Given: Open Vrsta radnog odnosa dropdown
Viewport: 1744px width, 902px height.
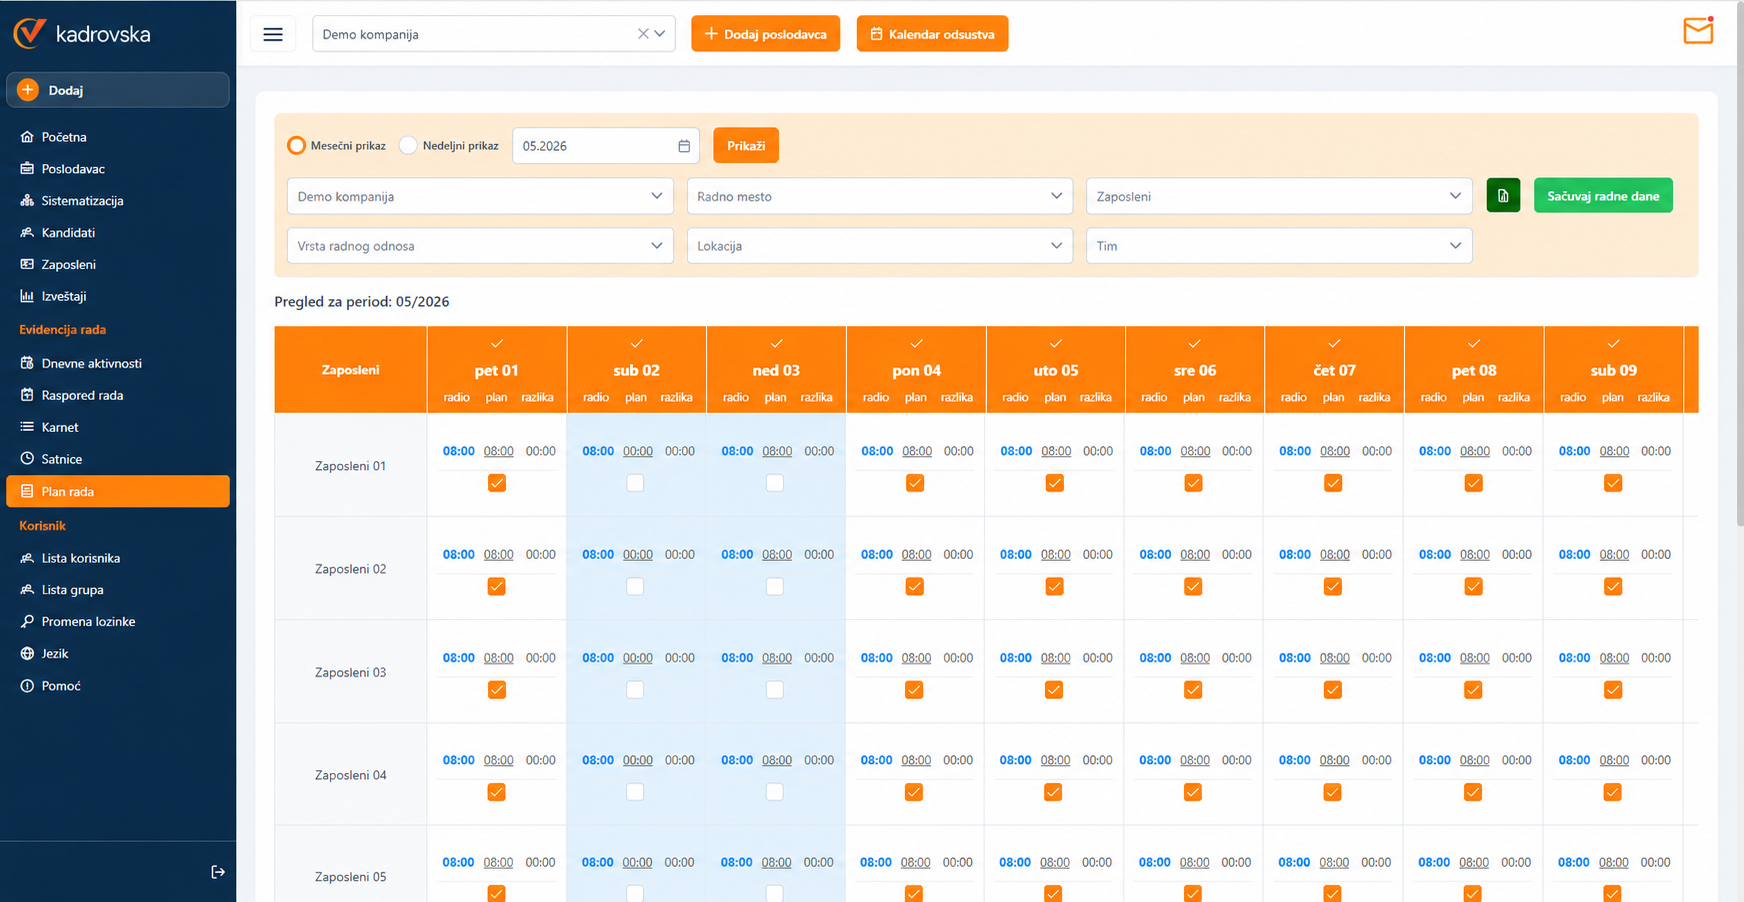Looking at the screenshot, I should click(480, 246).
